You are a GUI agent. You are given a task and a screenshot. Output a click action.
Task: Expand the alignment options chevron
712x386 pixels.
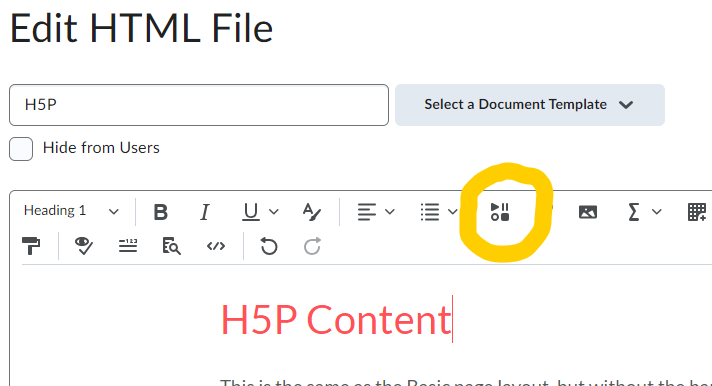(390, 212)
